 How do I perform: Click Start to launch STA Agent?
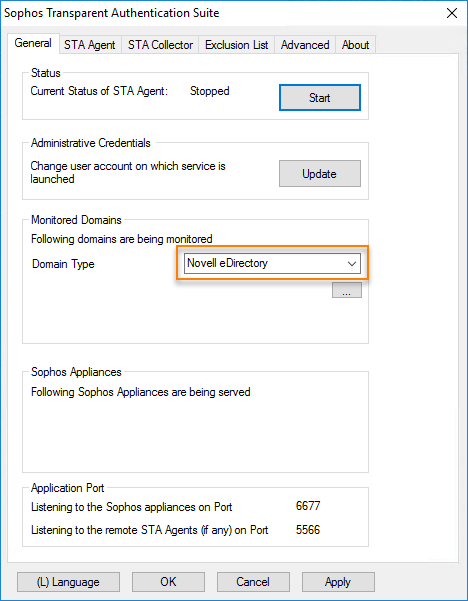pyautogui.click(x=320, y=98)
